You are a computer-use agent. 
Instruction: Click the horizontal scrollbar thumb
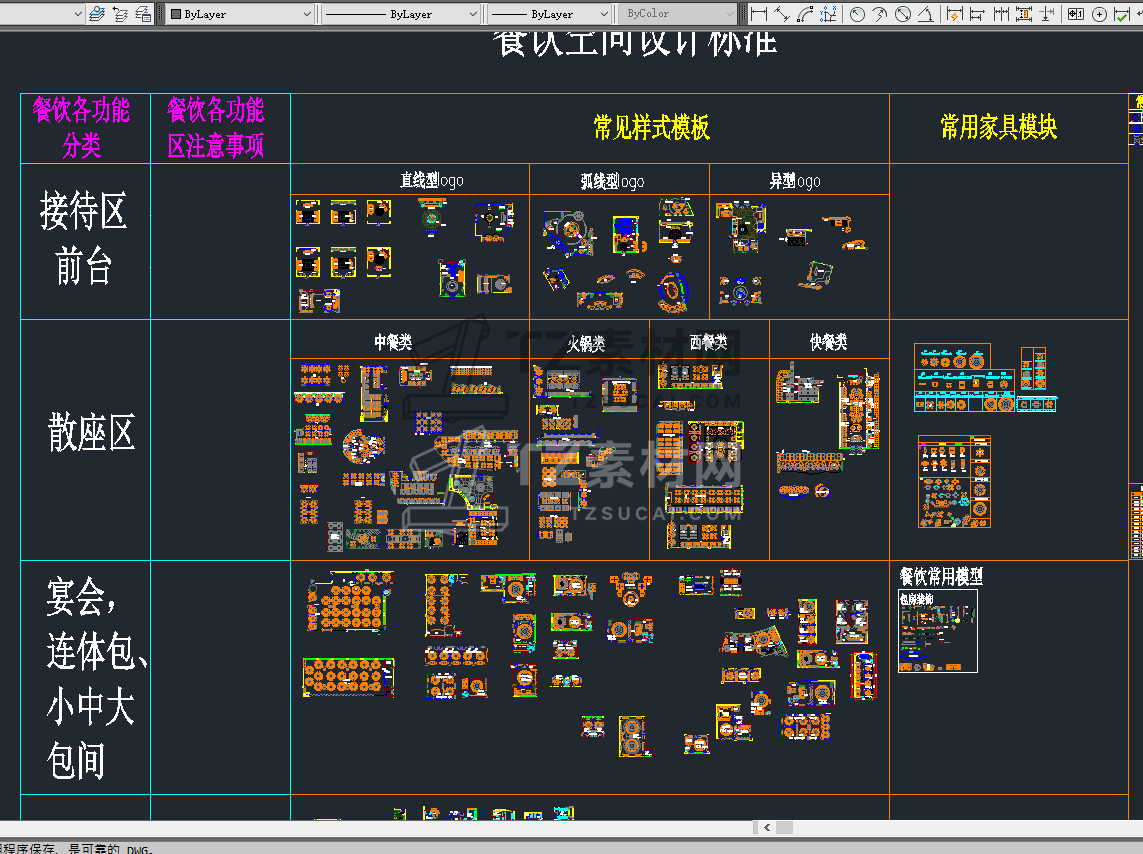coord(784,827)
